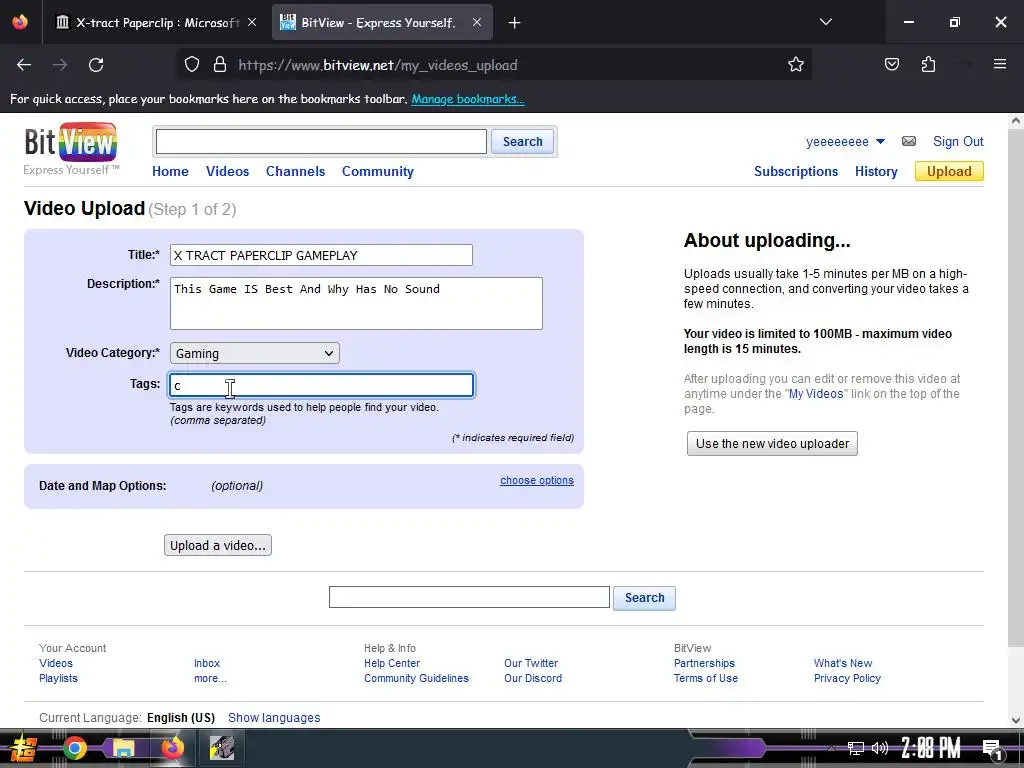The image size is (1024, 768).
Task: Open the Videos menu item
Action: [227, 171]
